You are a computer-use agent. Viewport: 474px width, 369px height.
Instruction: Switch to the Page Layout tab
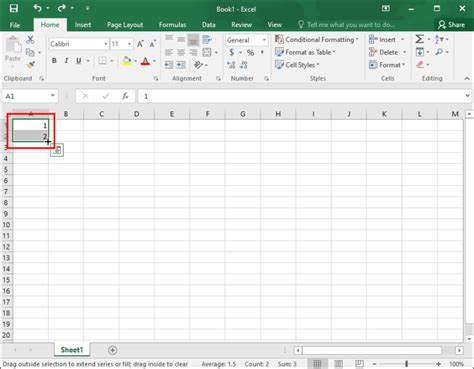point(125,25)
